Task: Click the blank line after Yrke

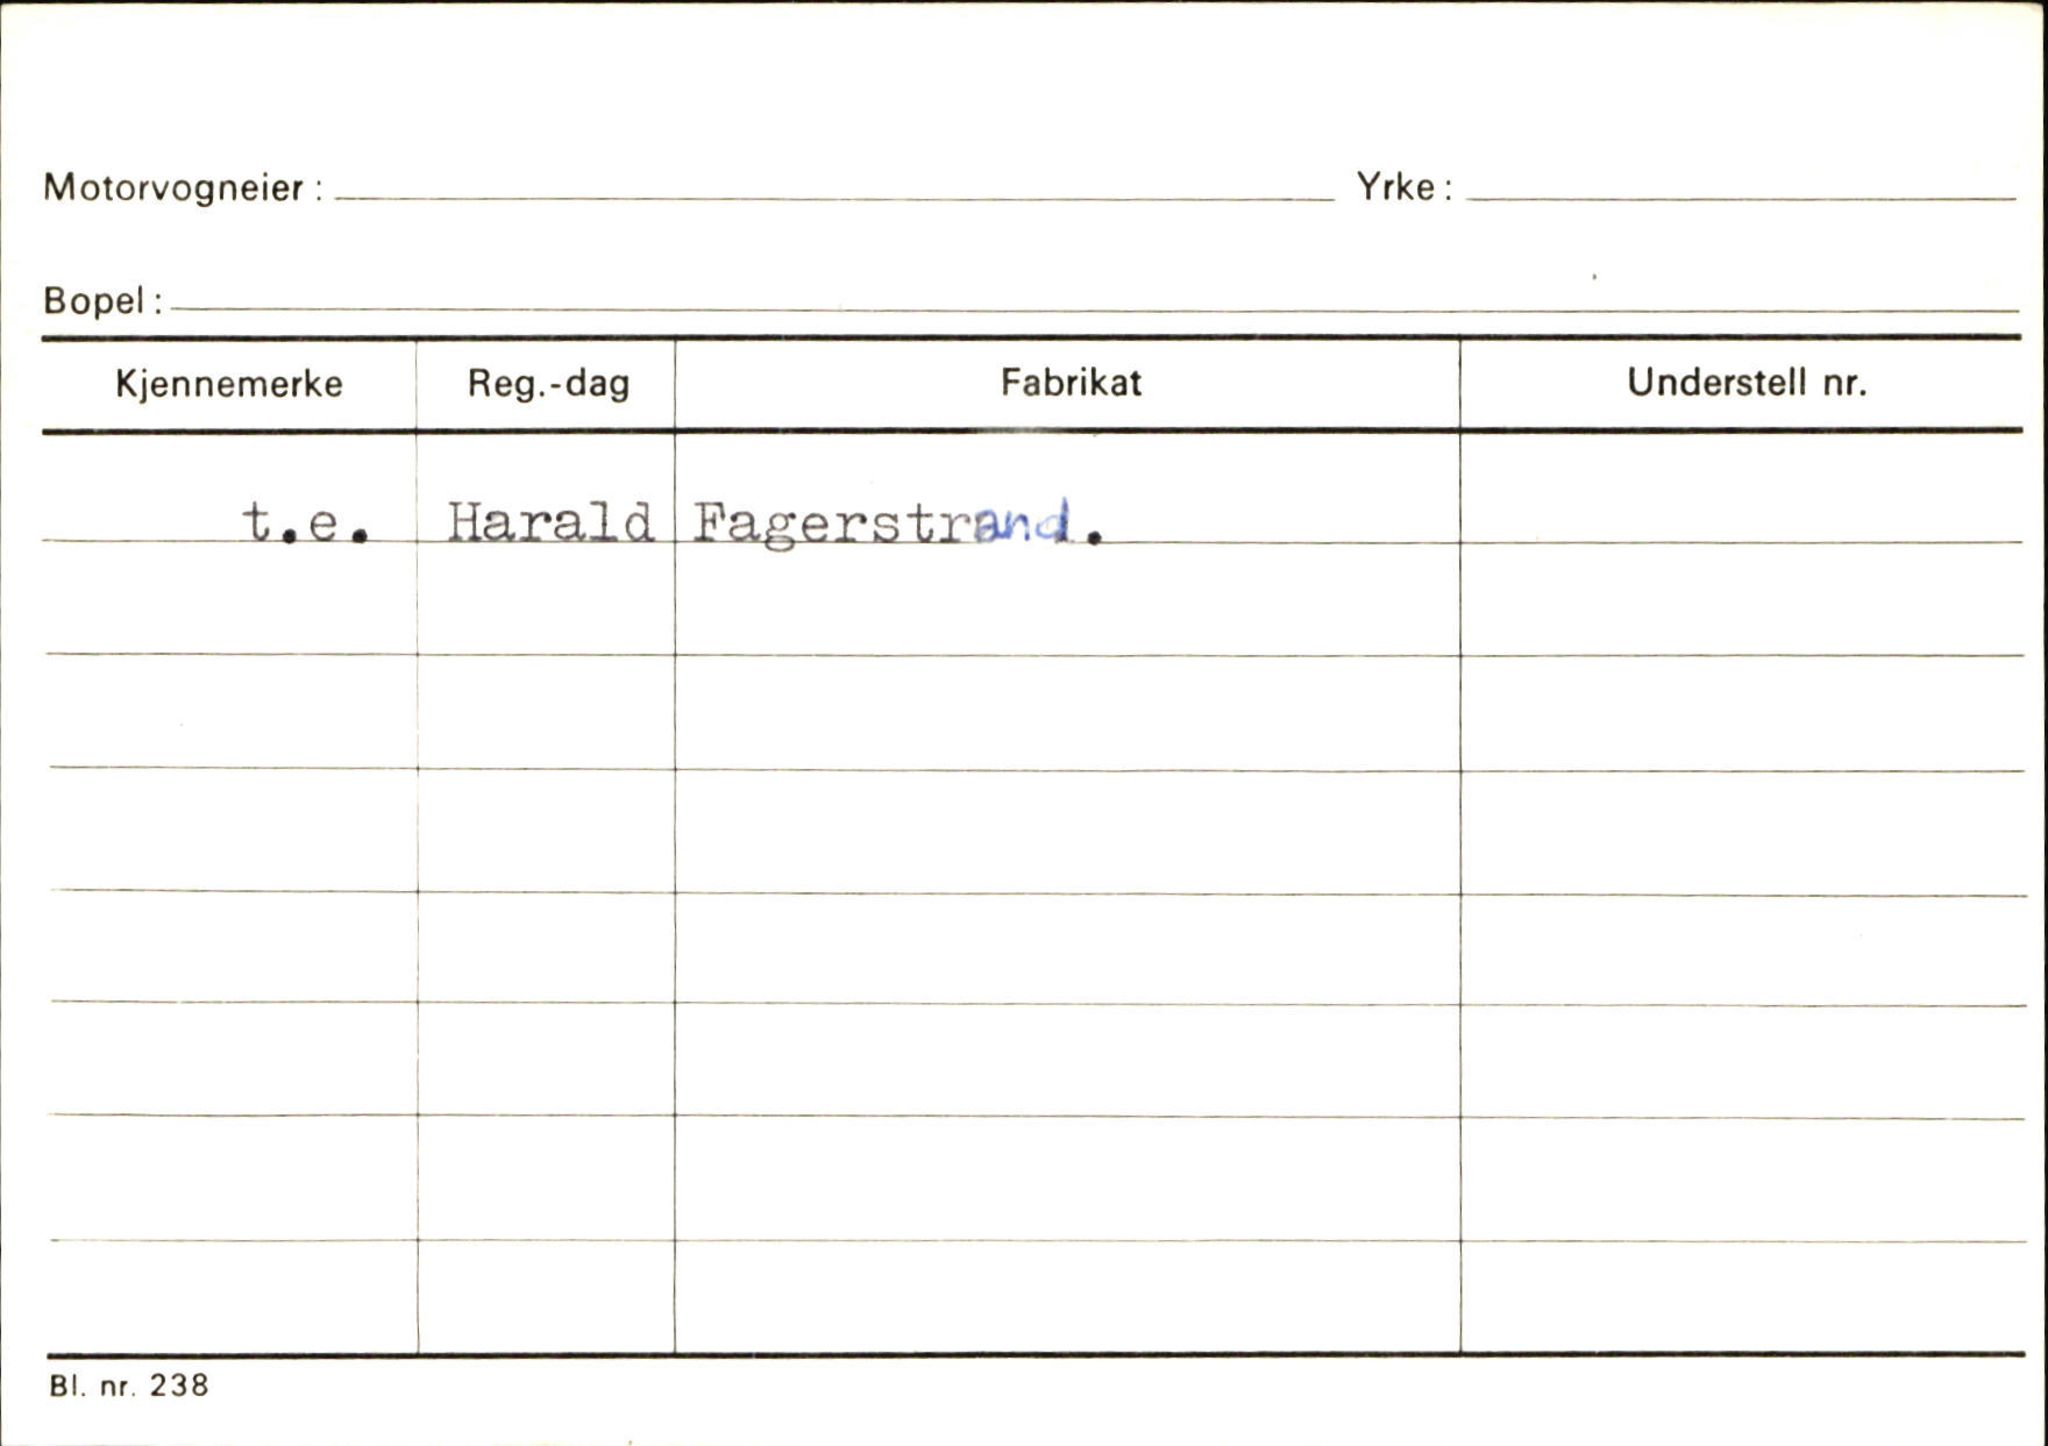Action: coord(1740,190)
